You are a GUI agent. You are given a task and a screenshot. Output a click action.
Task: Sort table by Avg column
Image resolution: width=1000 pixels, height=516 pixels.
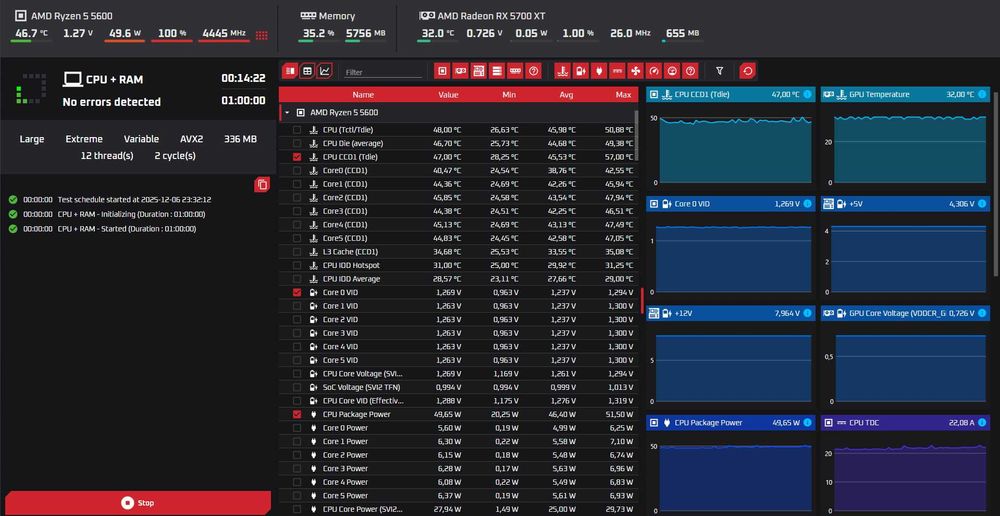click(566, 94)
